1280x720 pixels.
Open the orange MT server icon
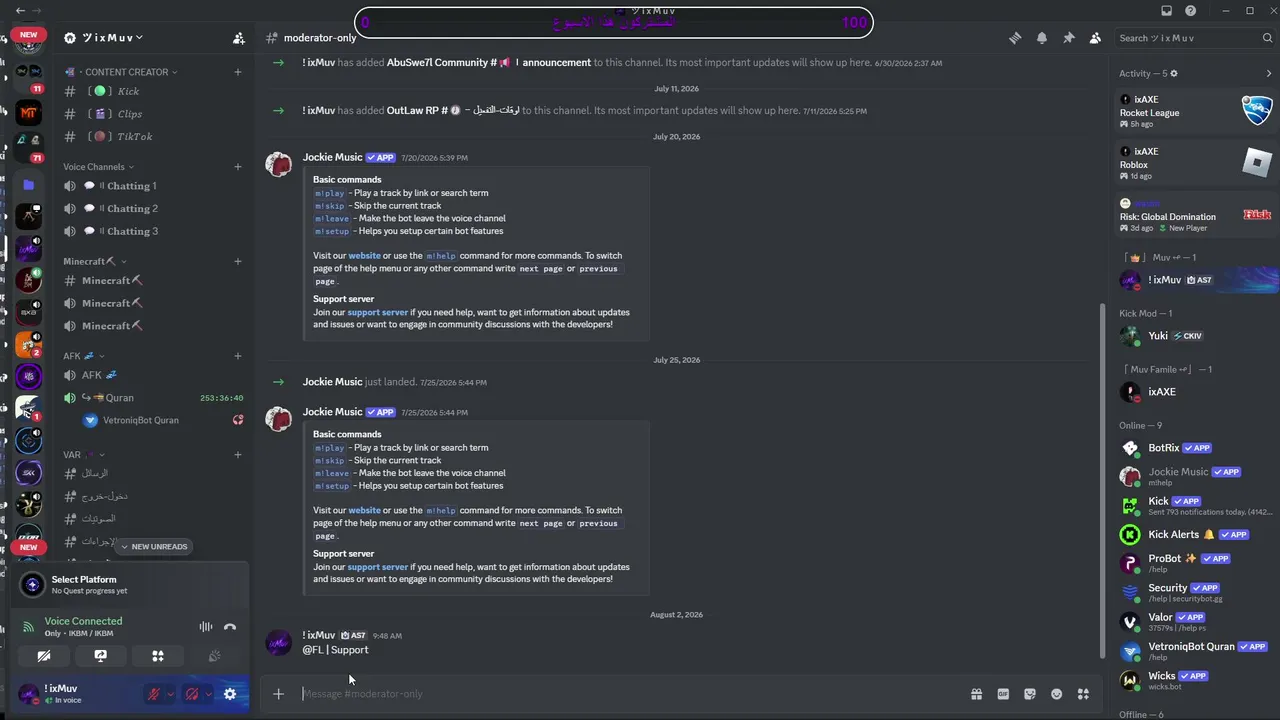point(28,113)
